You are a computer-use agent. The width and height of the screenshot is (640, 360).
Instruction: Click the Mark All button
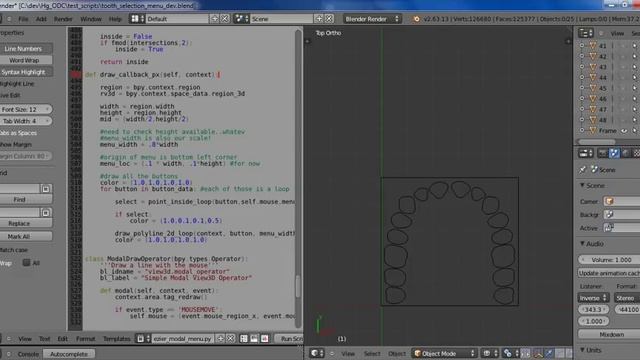click(25, 236)
